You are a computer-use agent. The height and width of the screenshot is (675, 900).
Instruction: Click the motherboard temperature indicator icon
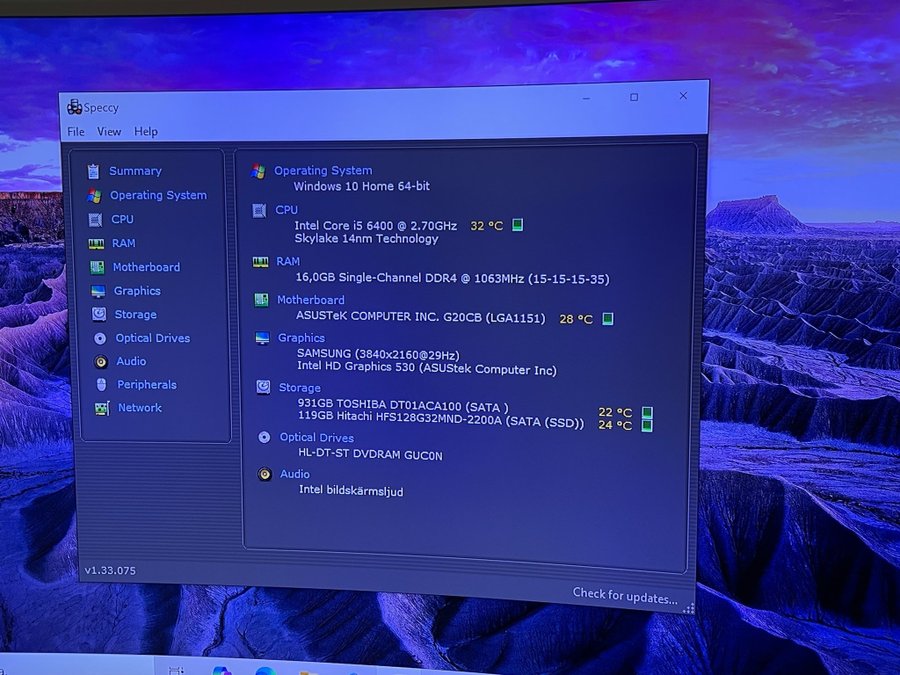(x=608, y=319)
